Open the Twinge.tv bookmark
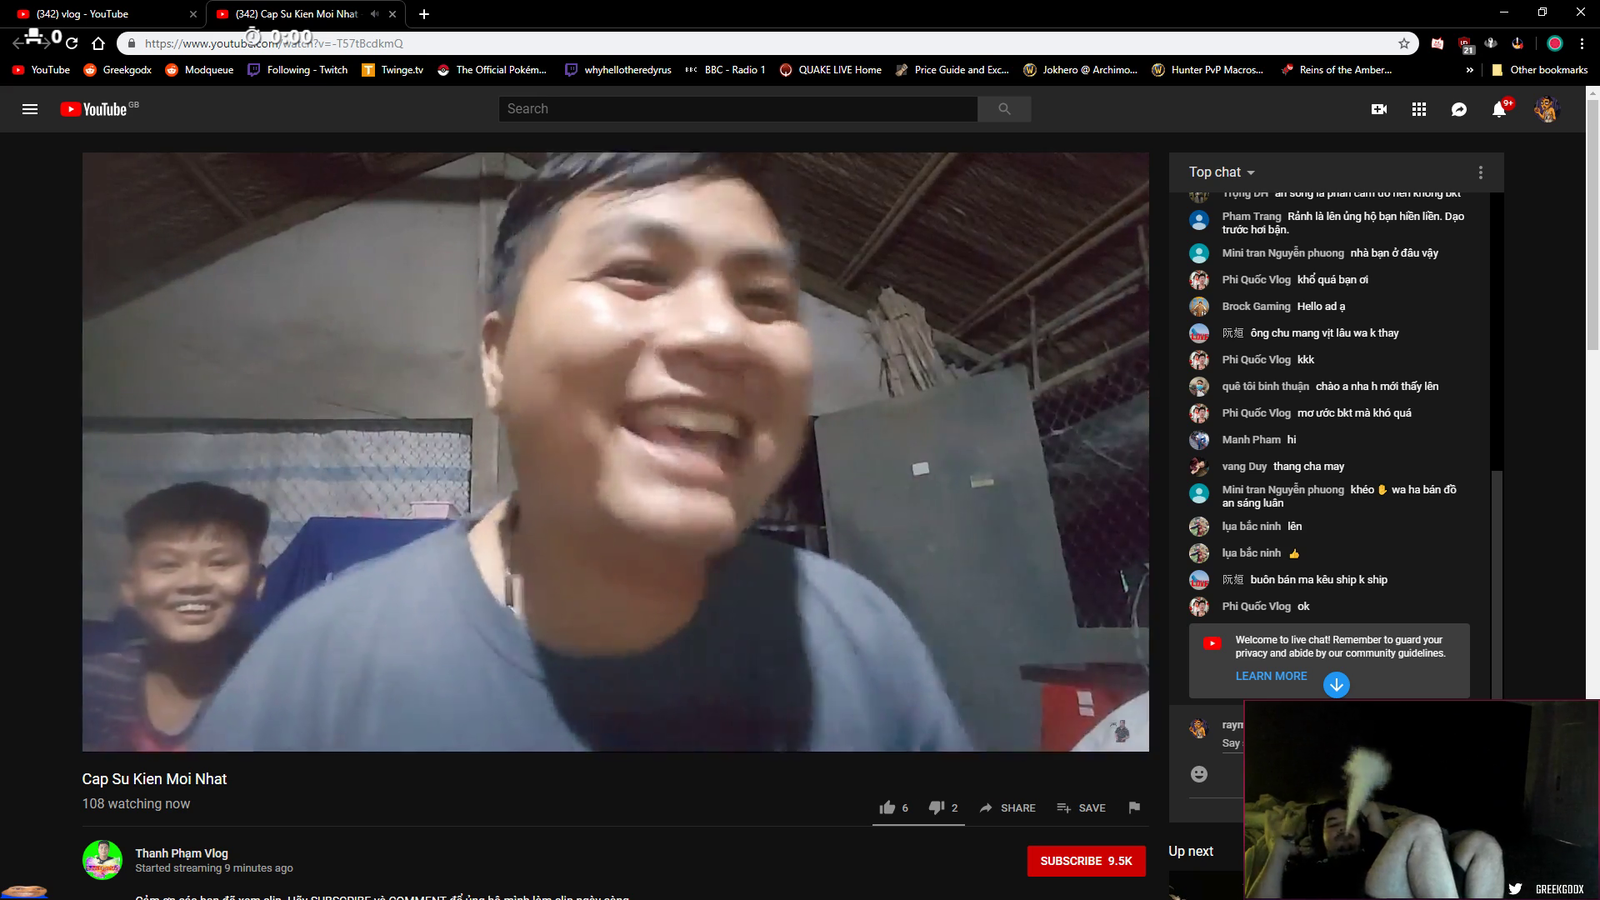 coord(392,70)
